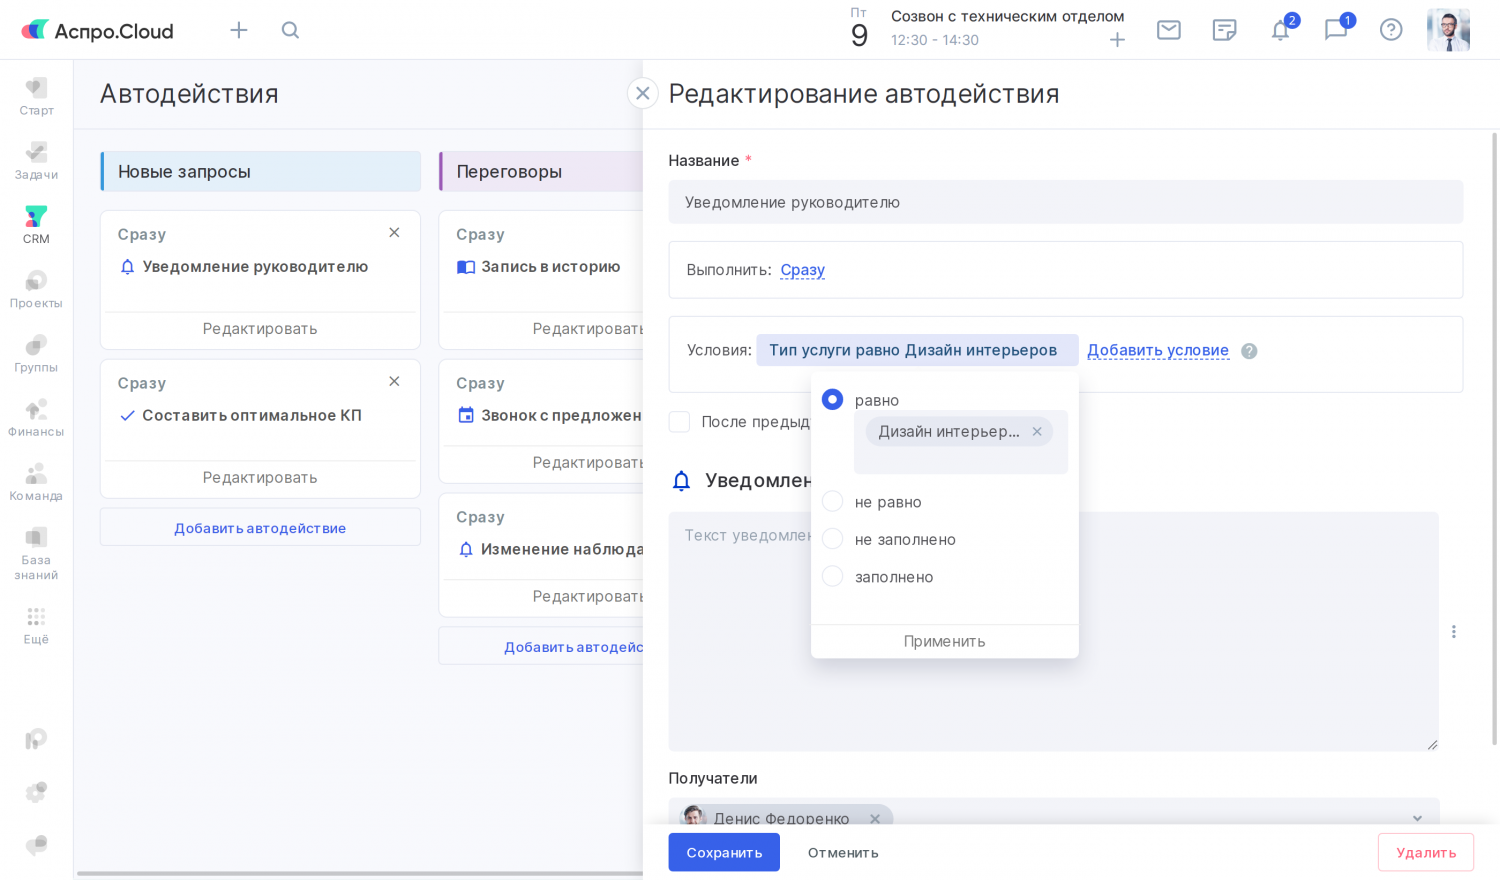Open the chat messages icon
The image size is (1500, 880).
point(1336,30)
